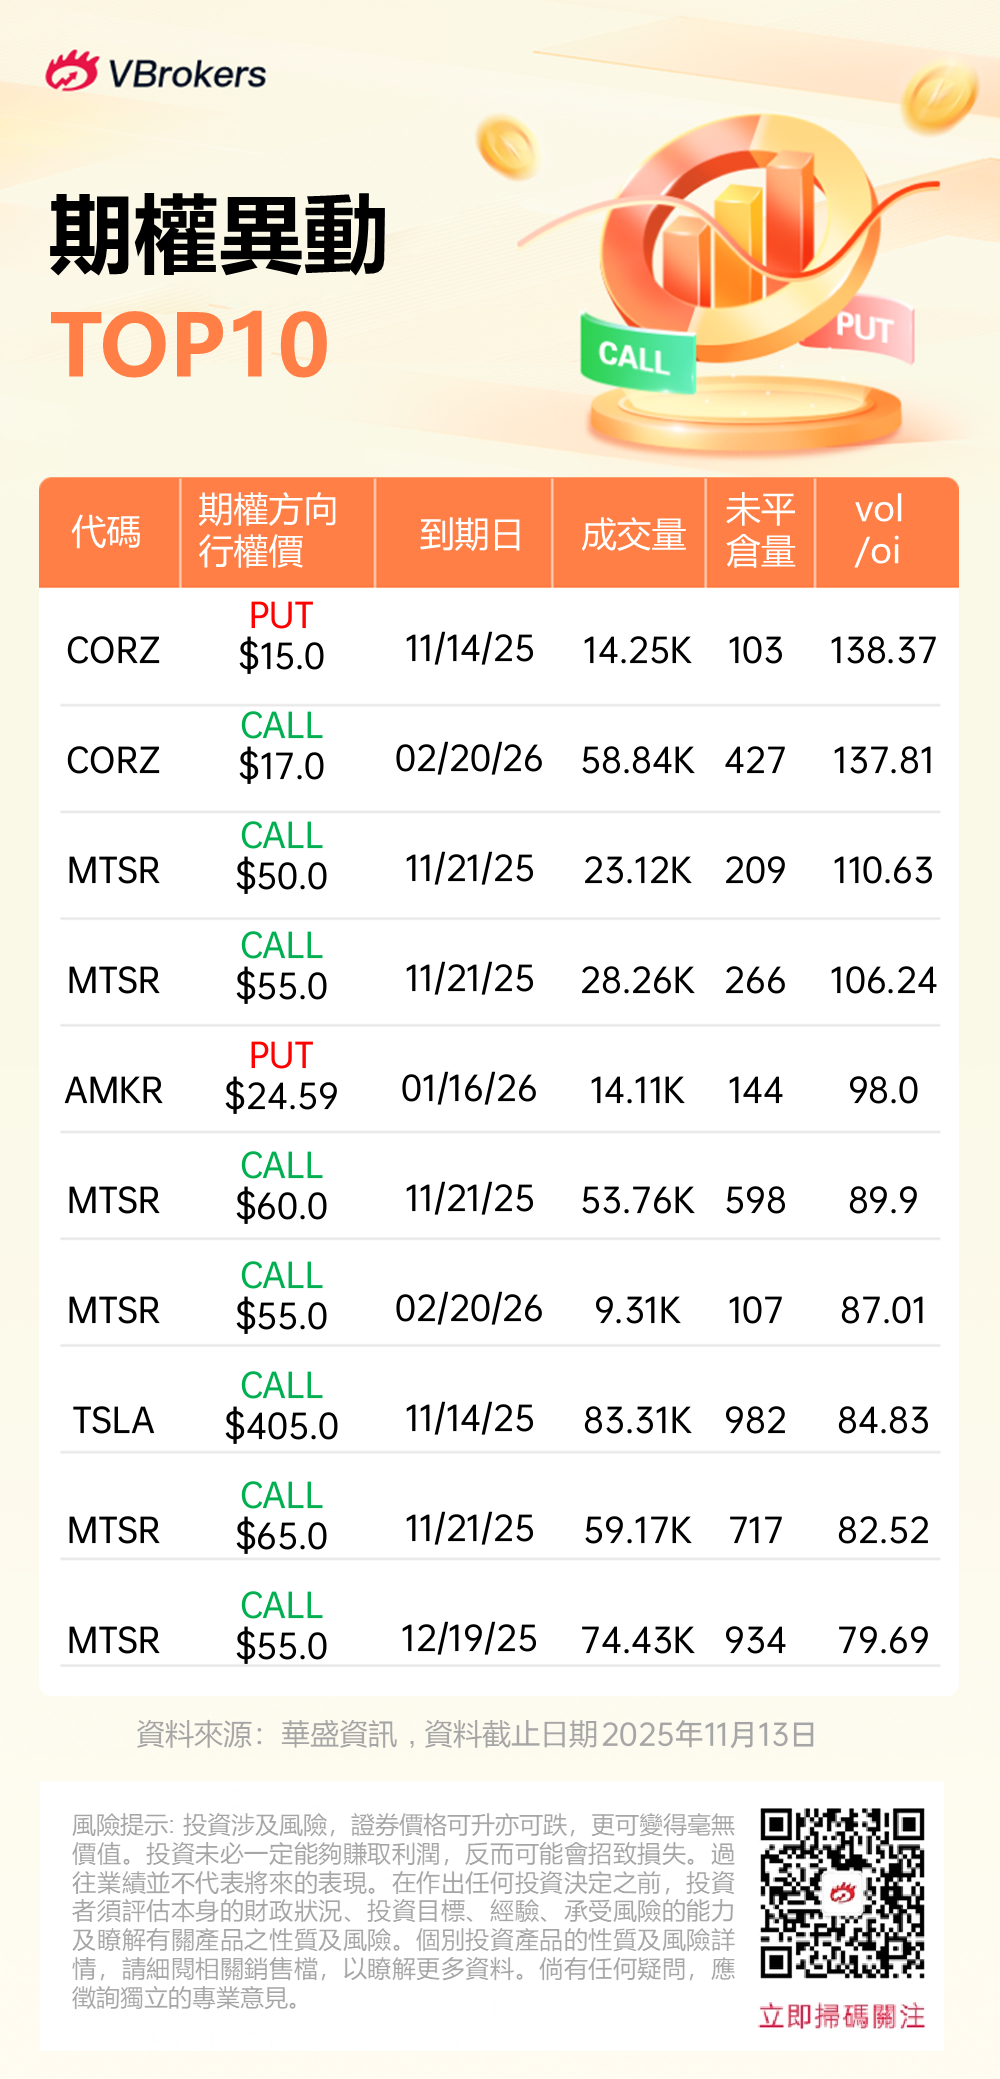
Task: Select the 到期日 column header
Action: [x=470, y=534]
